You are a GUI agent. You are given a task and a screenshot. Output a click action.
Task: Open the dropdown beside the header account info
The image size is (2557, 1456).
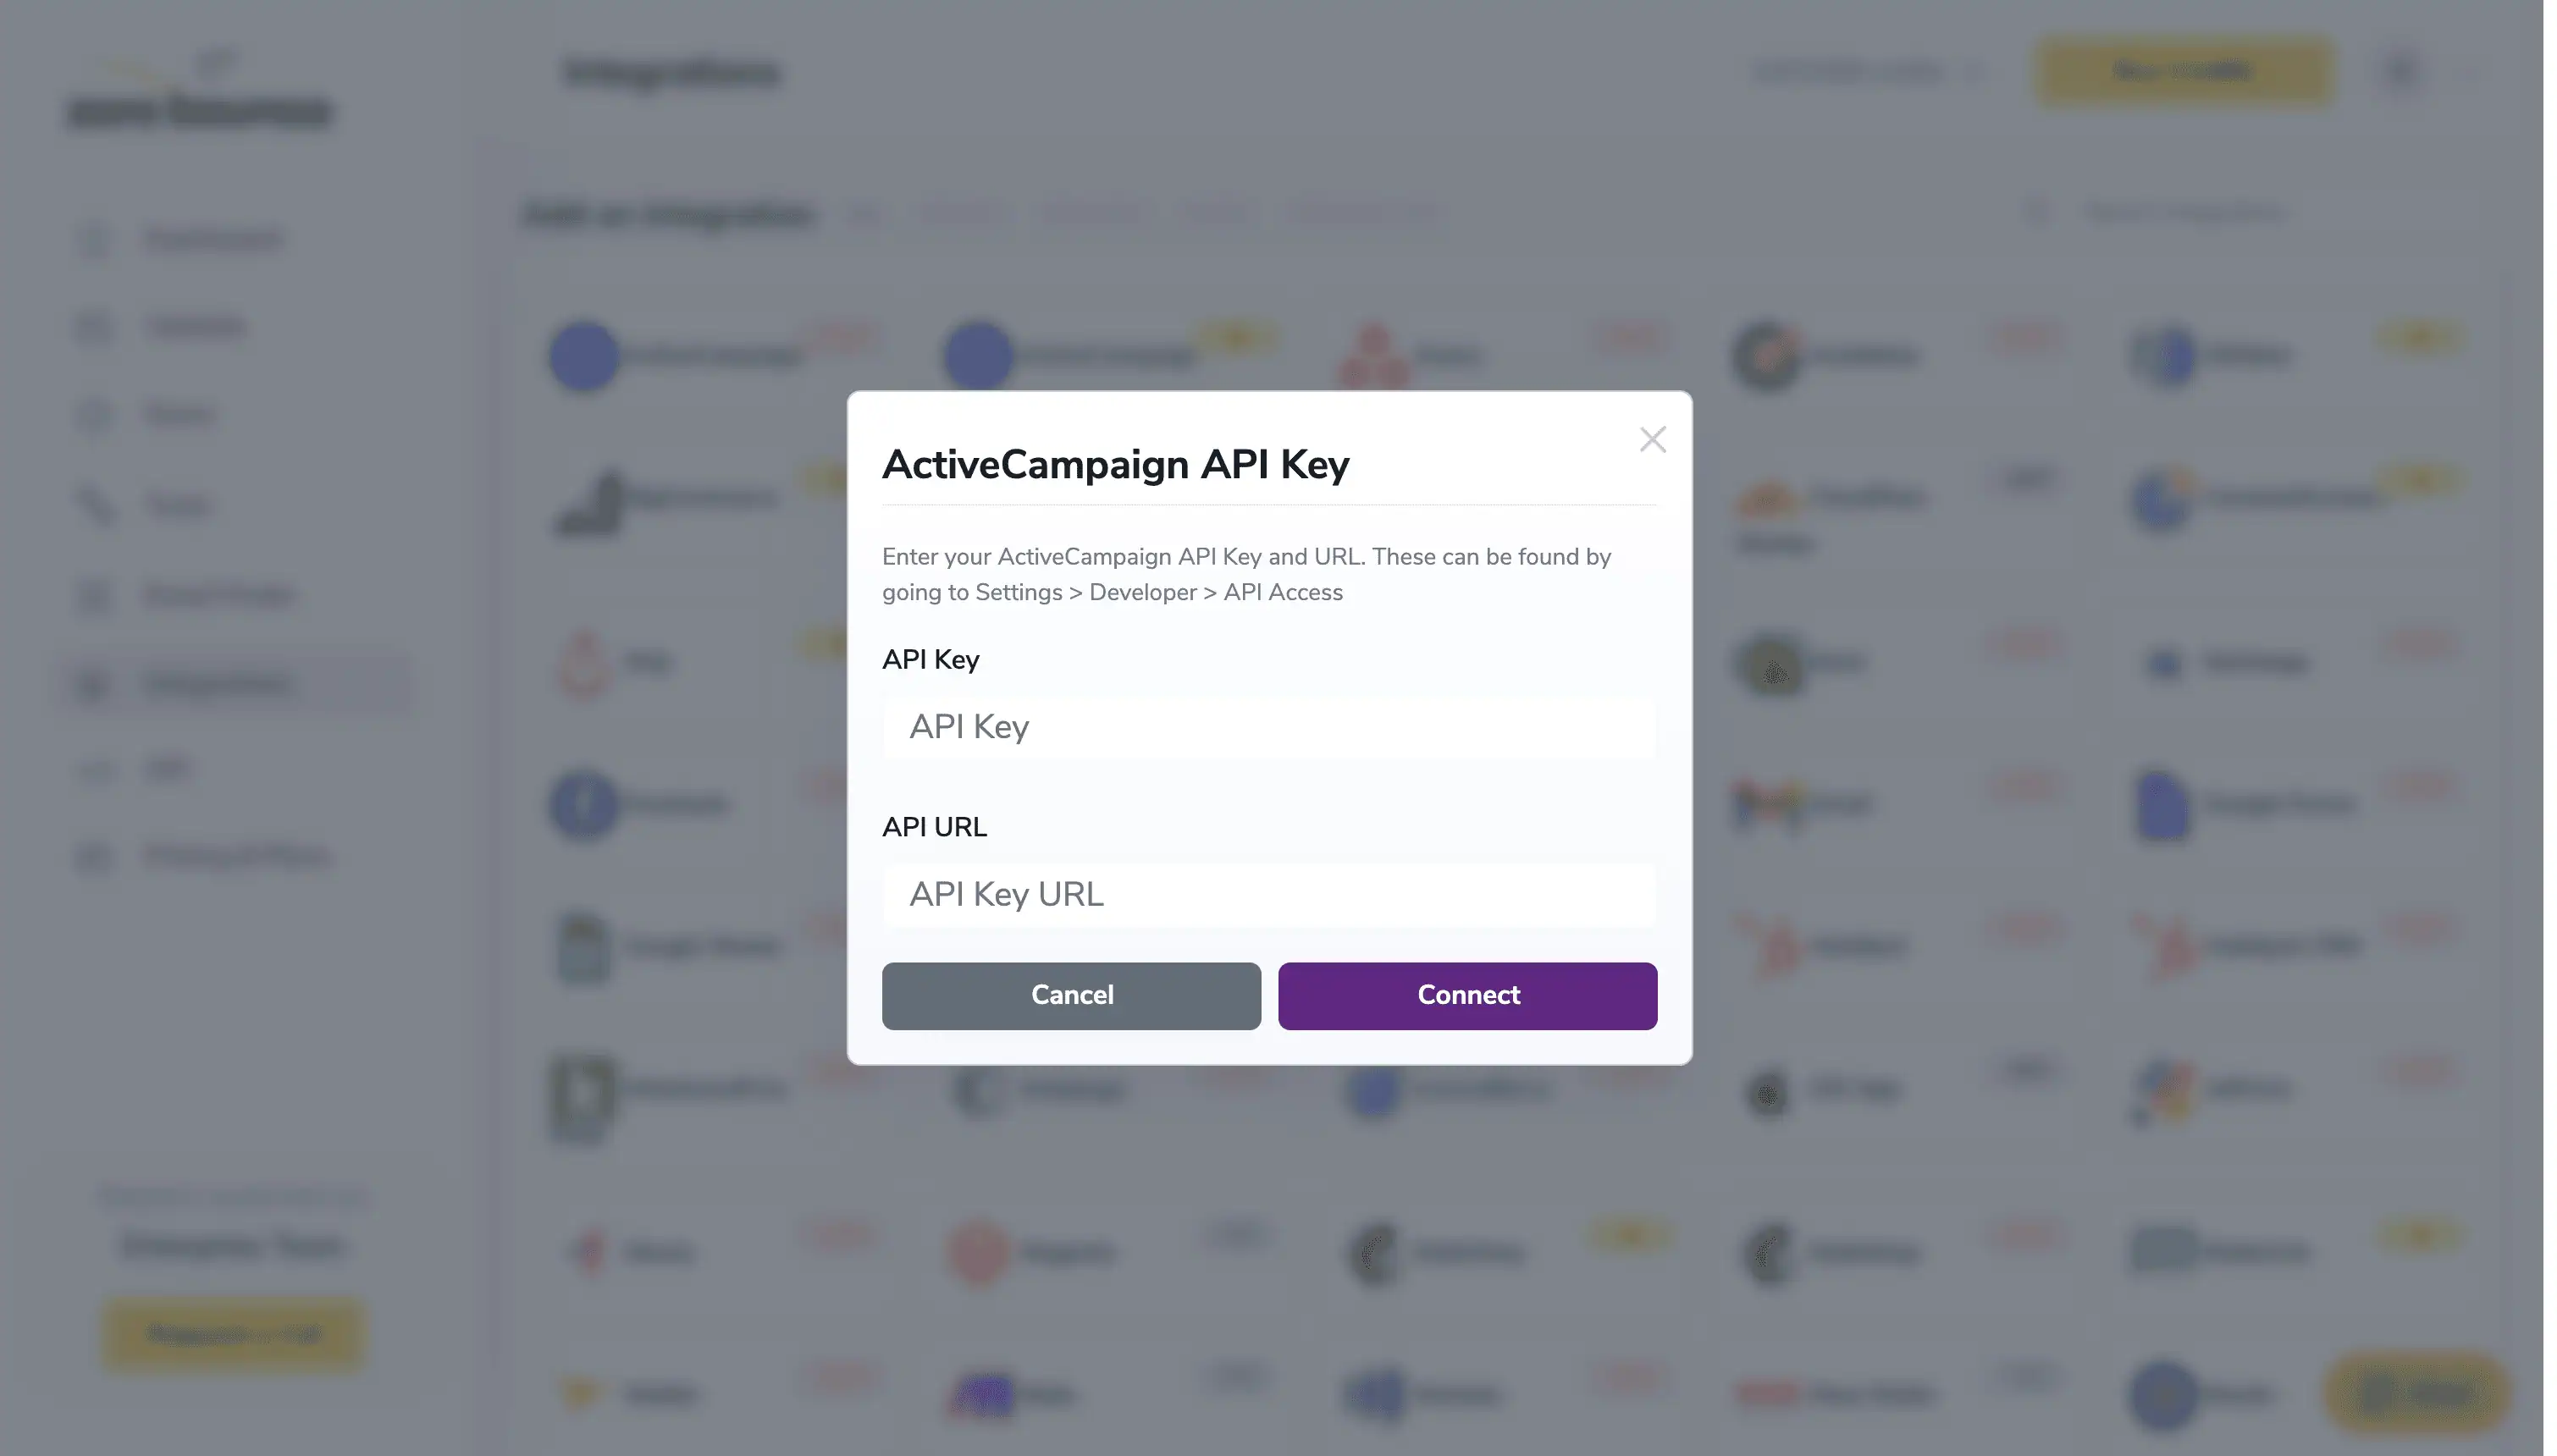point(1977,71)
